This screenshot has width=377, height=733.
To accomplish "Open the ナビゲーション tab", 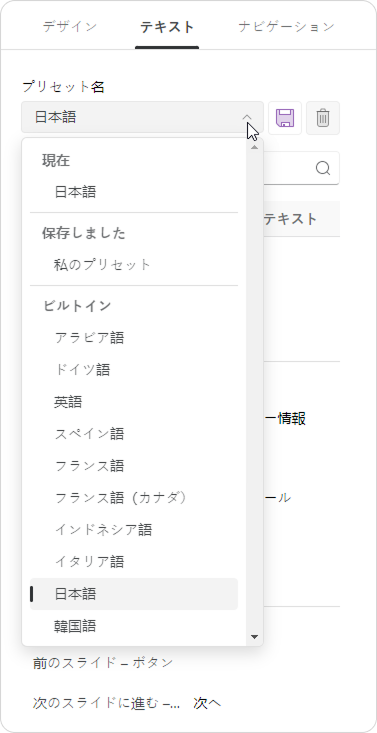I will 286,27.
